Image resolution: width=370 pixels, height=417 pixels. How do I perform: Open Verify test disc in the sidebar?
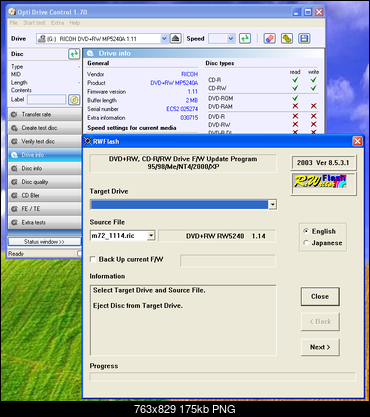45,141
